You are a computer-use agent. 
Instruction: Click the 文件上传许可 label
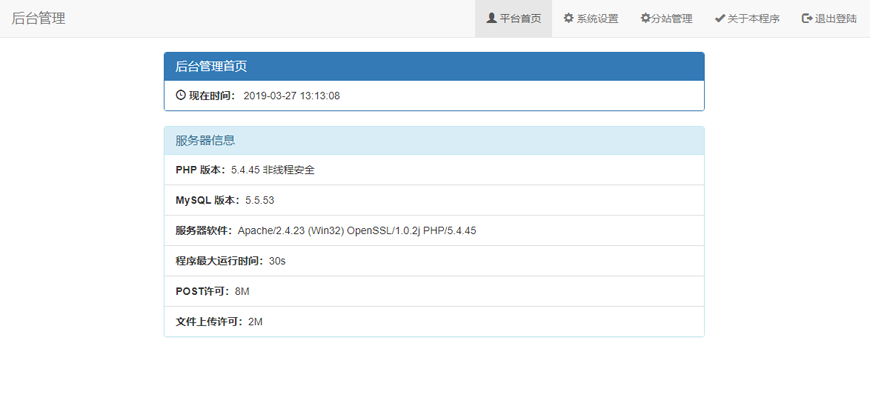pos(209,322)
